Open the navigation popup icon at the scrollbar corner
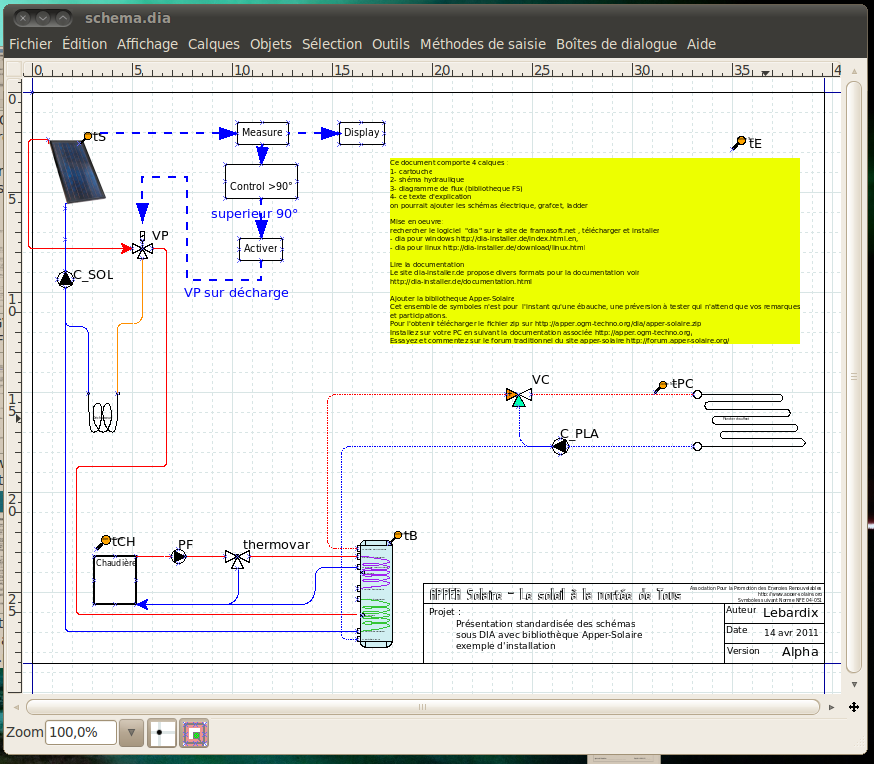This screenshot has height=764, width=874. 854,707
